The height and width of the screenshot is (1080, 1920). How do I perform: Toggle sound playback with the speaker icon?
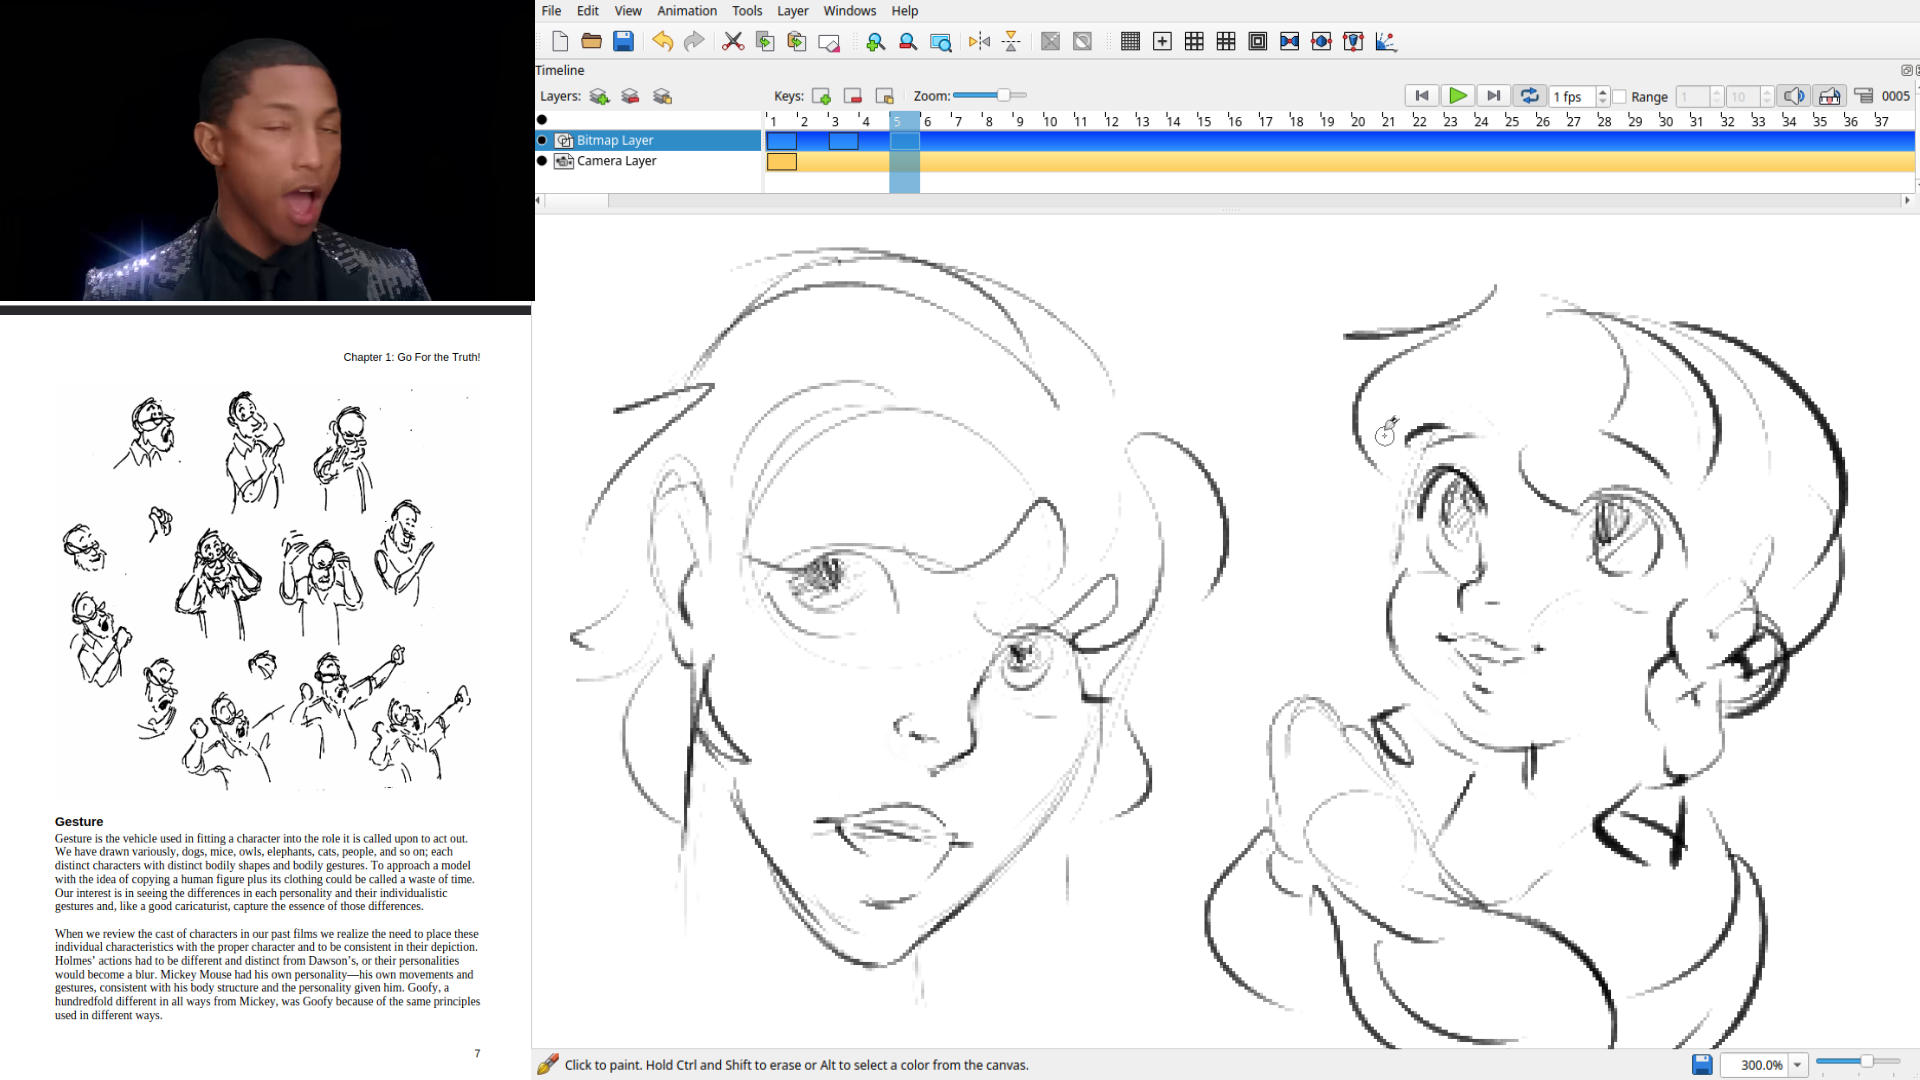pos(1794,96)
